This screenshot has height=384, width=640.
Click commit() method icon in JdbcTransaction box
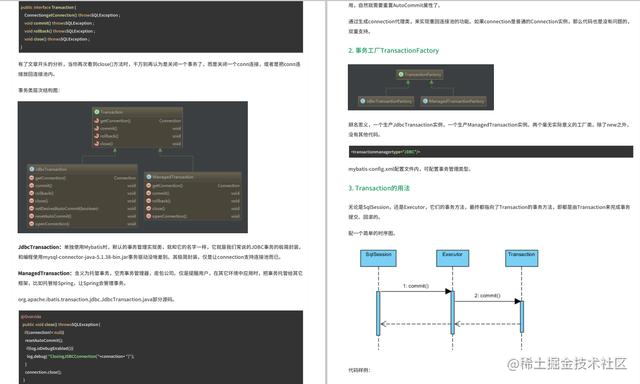[x=31, y=186]
